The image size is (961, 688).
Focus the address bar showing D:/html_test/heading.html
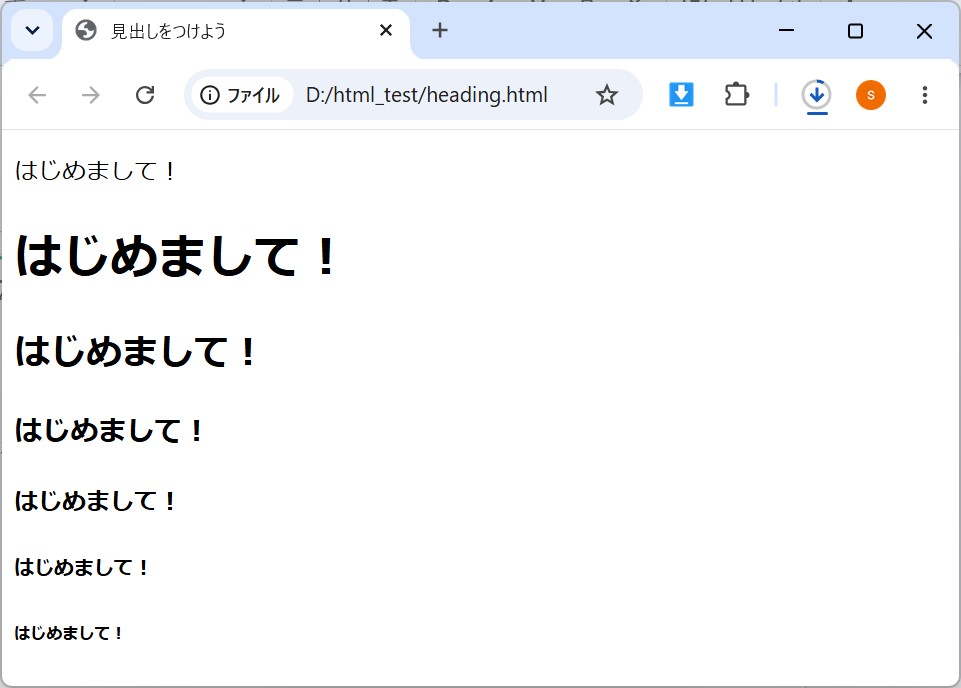[x=427, y=95]
